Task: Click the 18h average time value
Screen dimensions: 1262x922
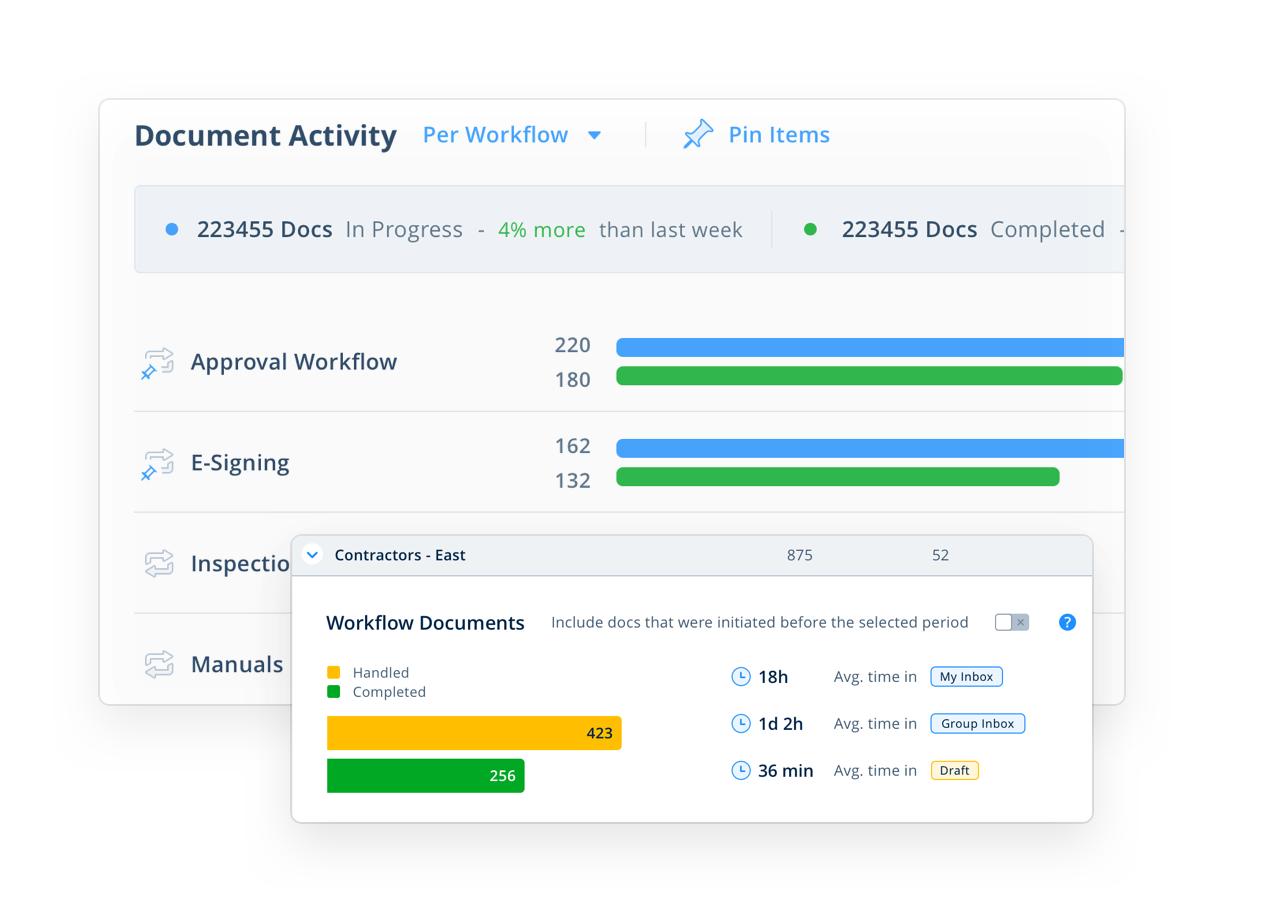Action: coord(773,677)
